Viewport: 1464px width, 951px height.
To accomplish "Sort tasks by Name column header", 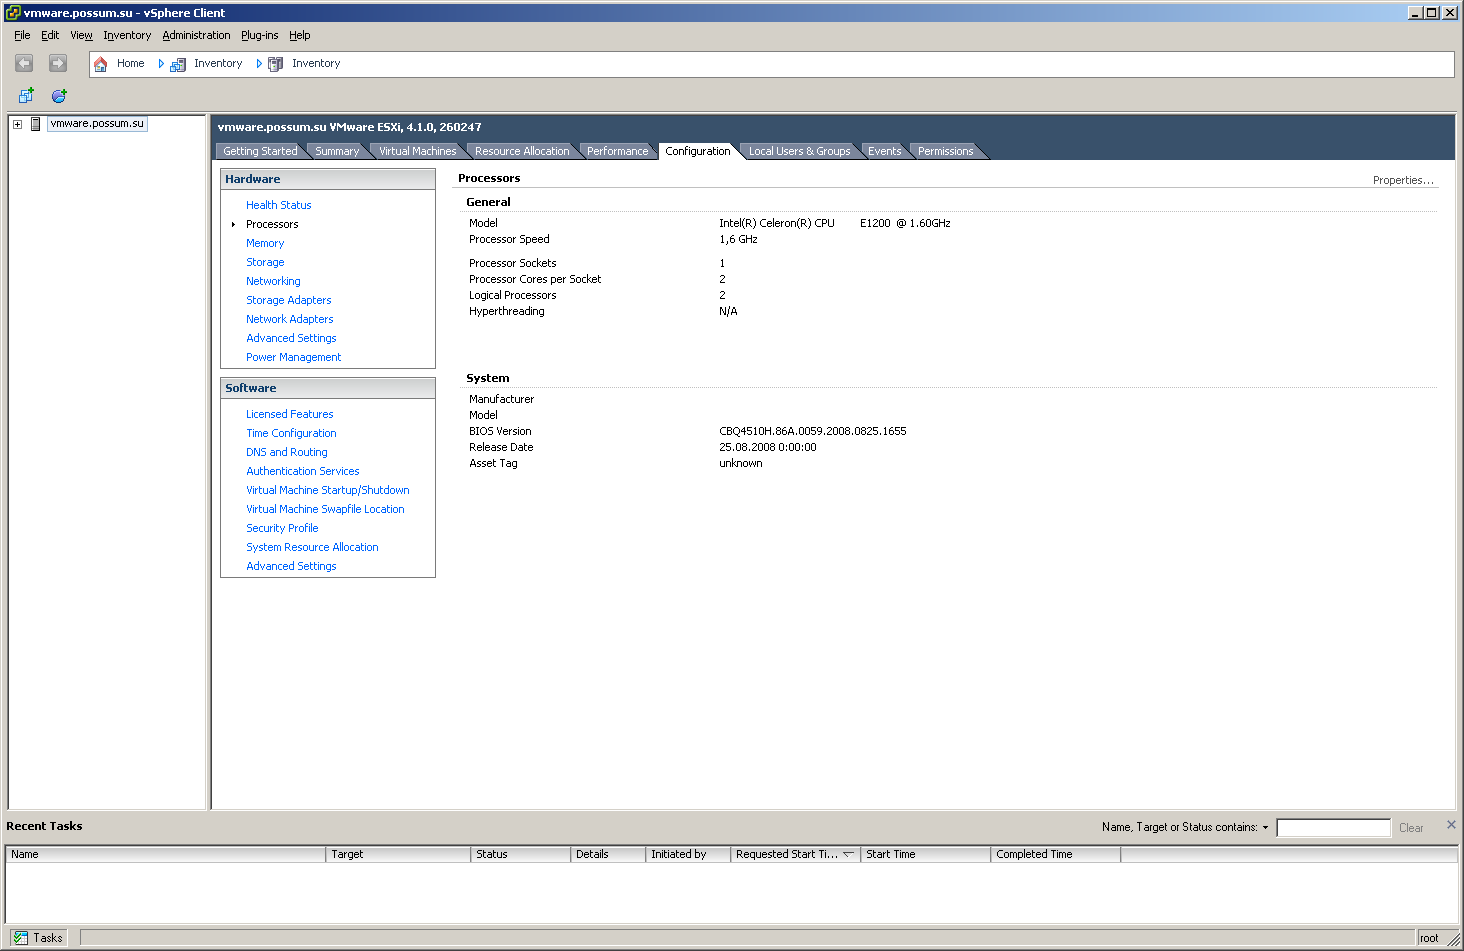I will (166, 854).
